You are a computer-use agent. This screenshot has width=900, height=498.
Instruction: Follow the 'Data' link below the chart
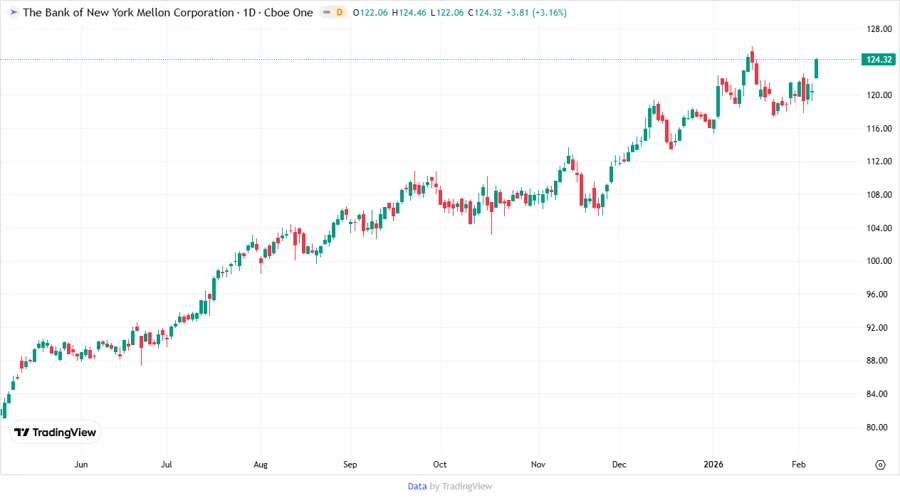417,486
